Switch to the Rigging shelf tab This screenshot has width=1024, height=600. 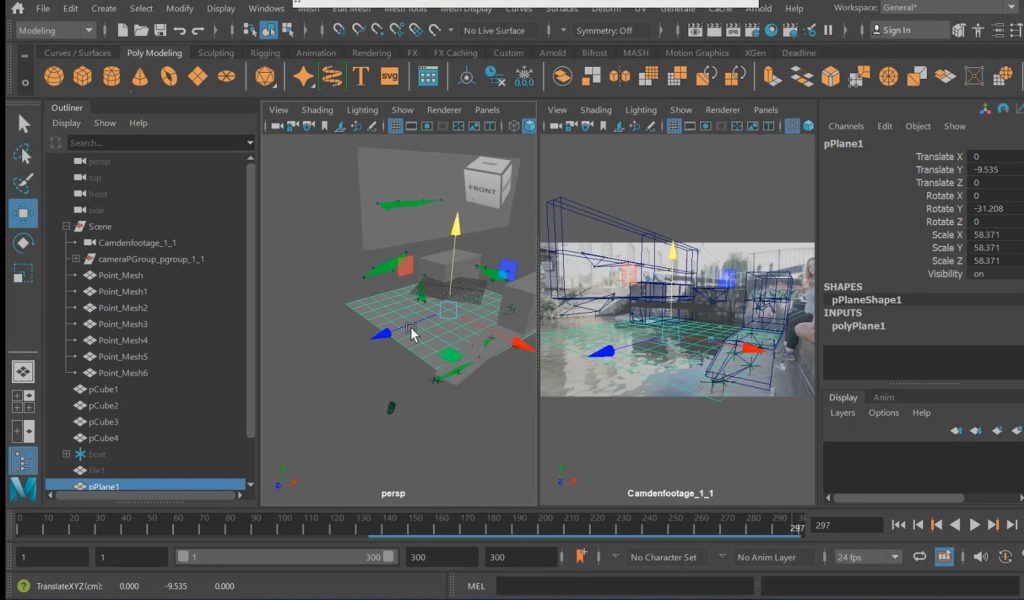point(265,53)
